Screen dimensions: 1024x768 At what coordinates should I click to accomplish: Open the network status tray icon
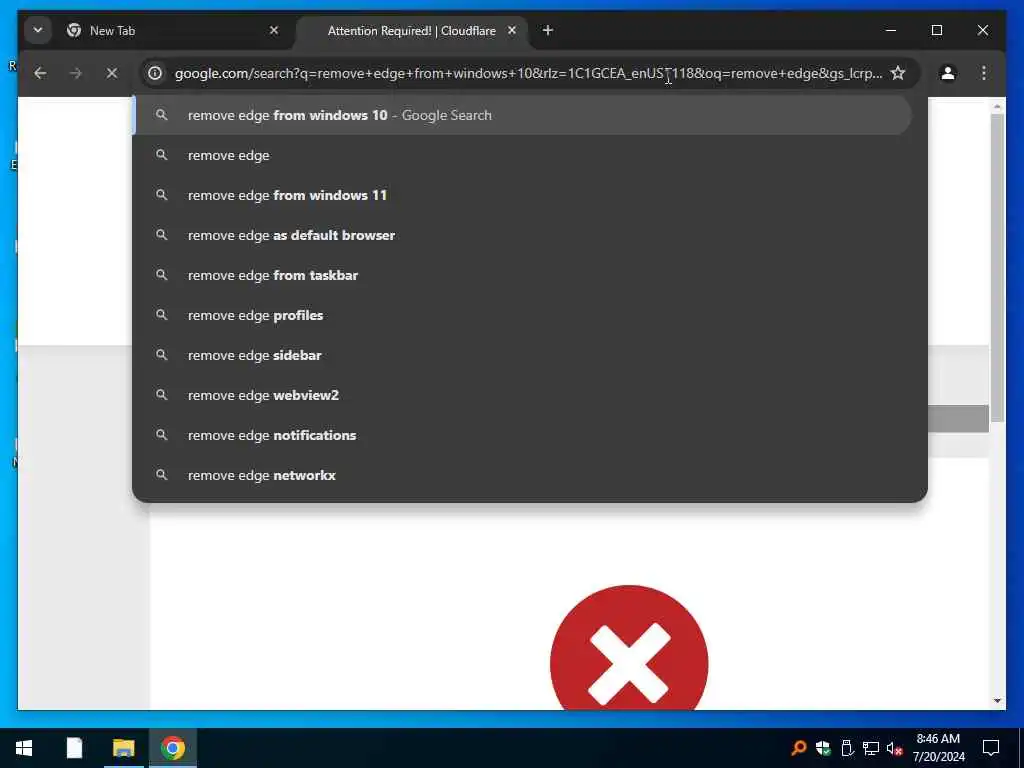click(871, 748)
